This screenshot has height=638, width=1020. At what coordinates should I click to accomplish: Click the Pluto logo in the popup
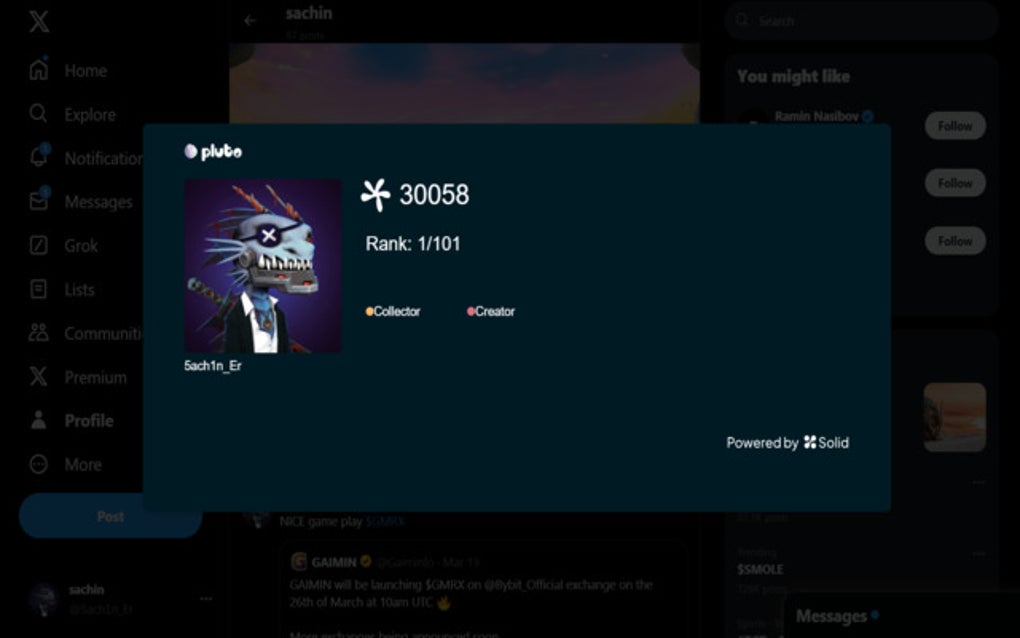pos(213,152)
